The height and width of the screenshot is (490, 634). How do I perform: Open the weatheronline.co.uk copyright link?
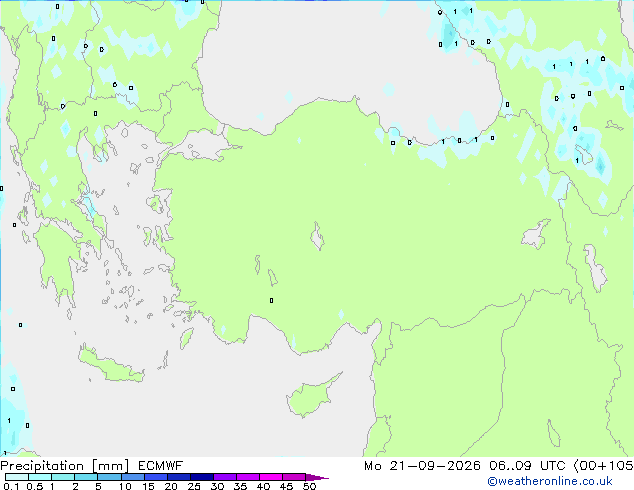[549, 481]
